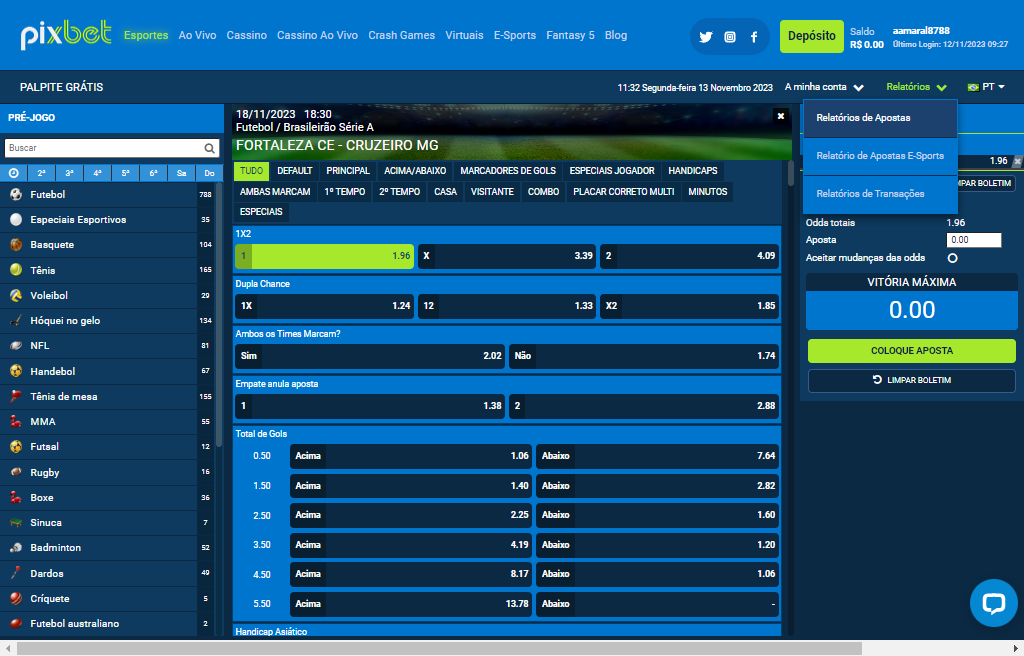Click COLOQUE APOSTA button

pyautogui.click(x=912, y=351)
